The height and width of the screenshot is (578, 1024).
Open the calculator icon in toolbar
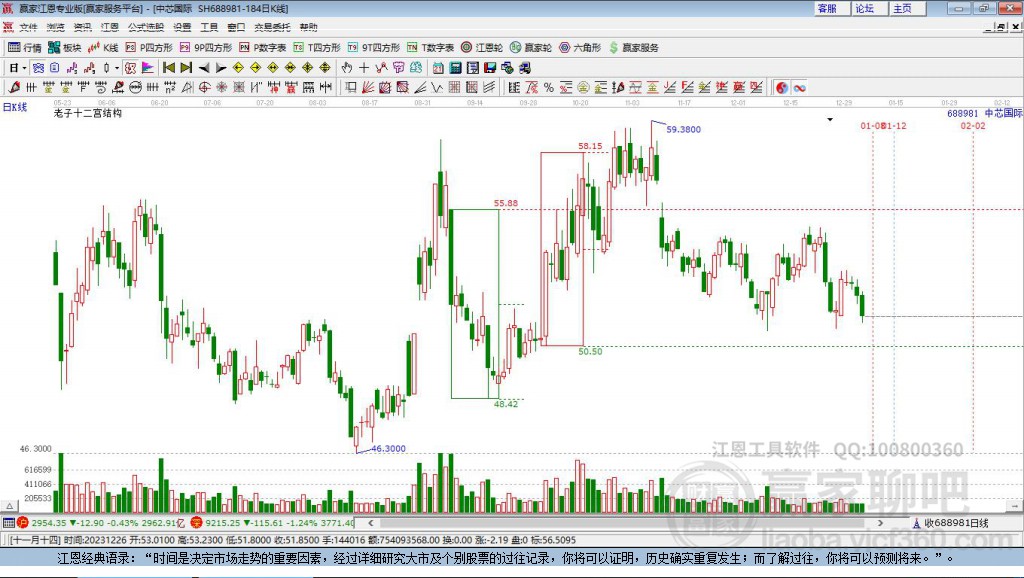coord(456,68)
